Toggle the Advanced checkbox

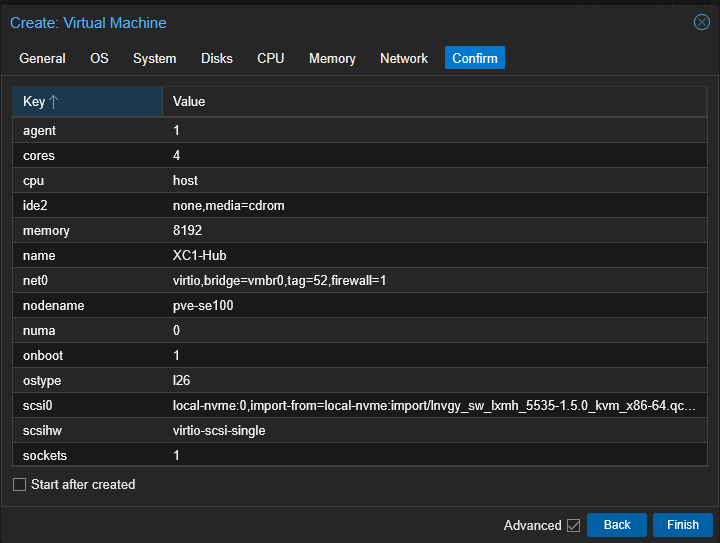tap(573, 525)
